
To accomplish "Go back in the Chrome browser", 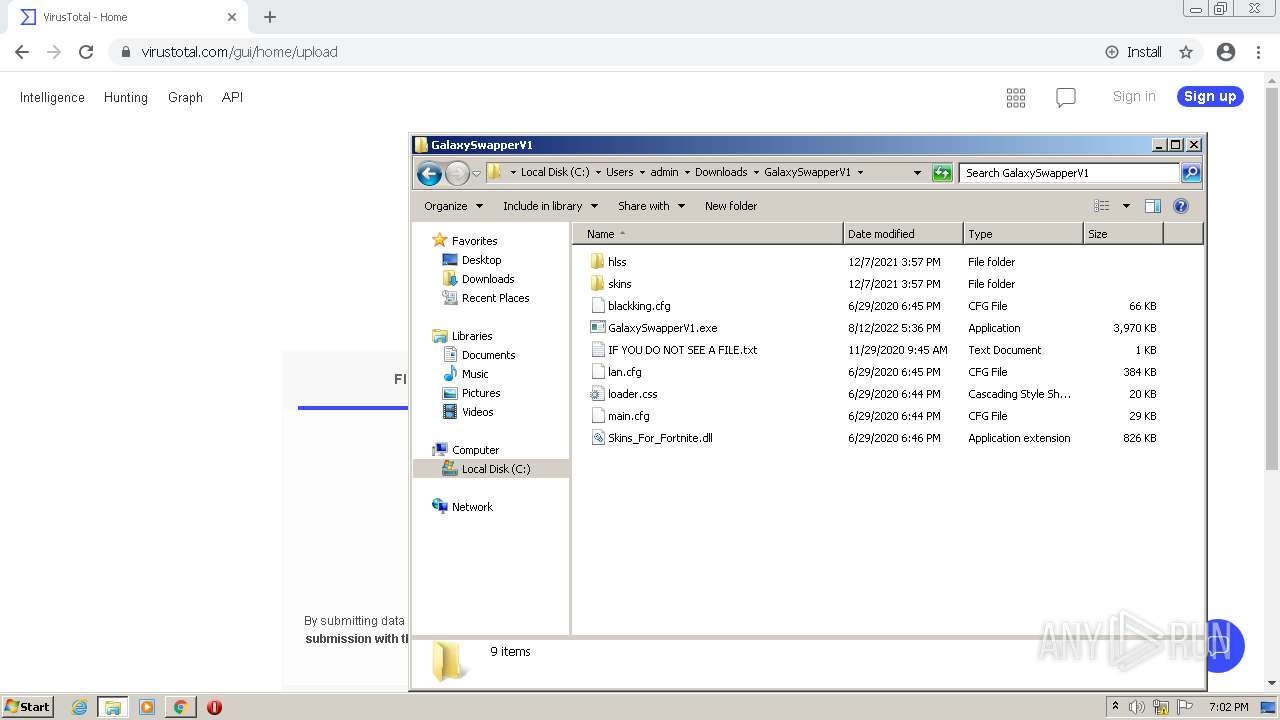I will (22, 52).
